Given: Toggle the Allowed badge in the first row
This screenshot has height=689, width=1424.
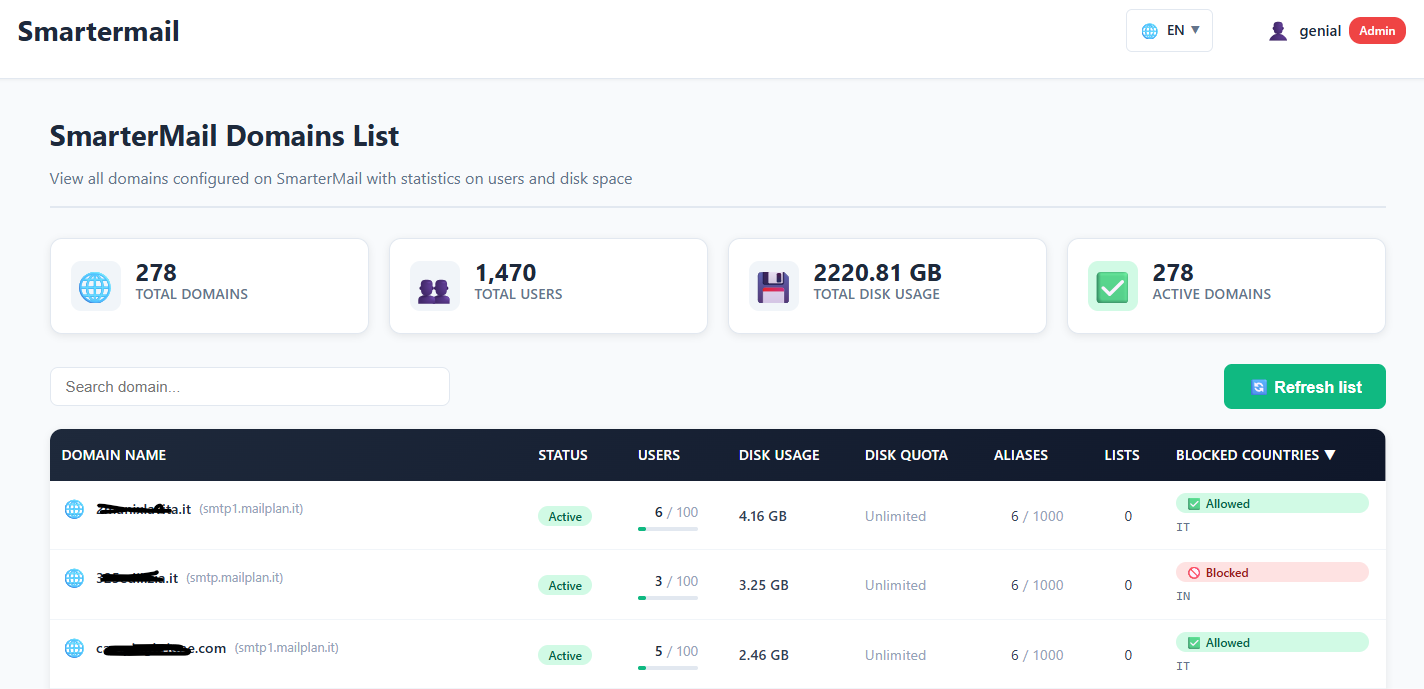Looking at the screenshot, I should 1271,504.
